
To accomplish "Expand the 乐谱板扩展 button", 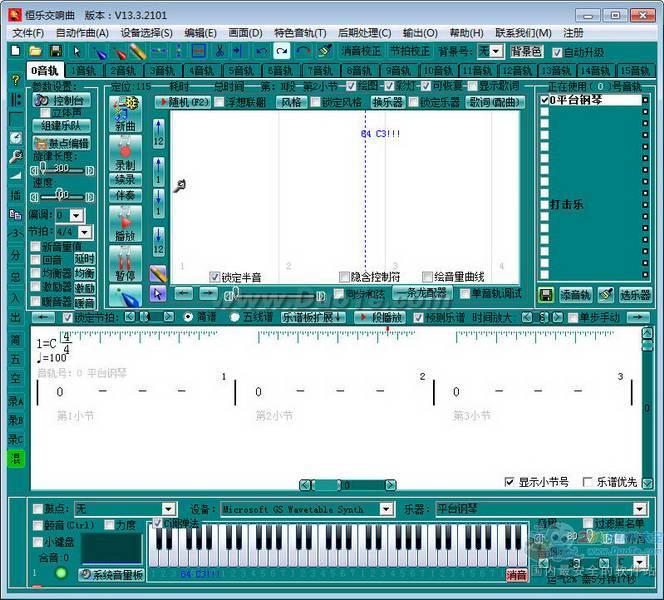I will tap(312, 317).
